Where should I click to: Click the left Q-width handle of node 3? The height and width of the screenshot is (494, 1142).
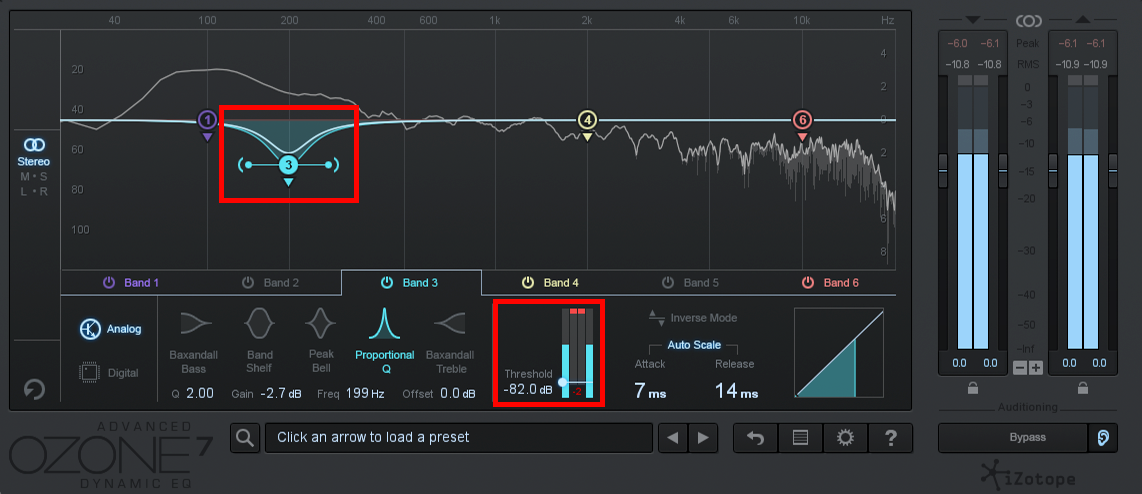pyautogui.click(x=247, y=165)
